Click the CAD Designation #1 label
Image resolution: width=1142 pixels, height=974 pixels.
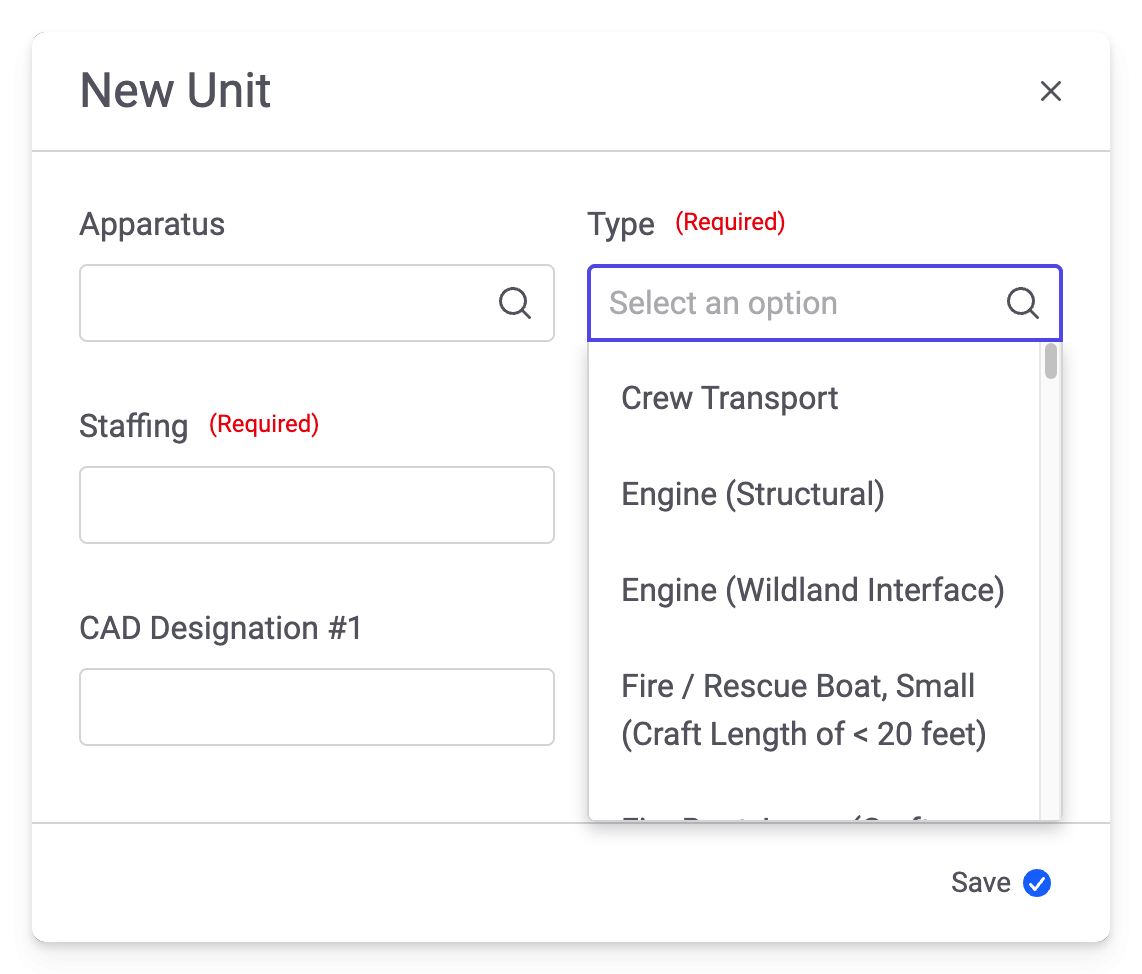[220, 628]
